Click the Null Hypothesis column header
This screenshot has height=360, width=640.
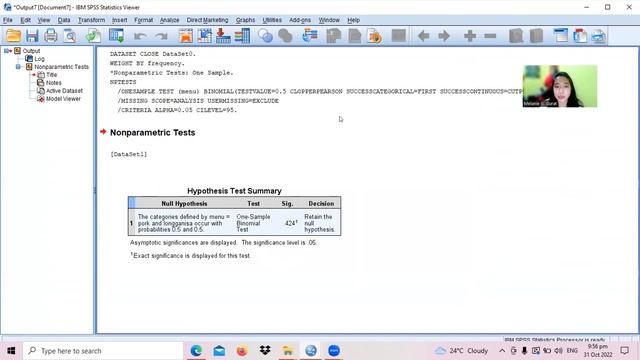click(x=184, y=203)
